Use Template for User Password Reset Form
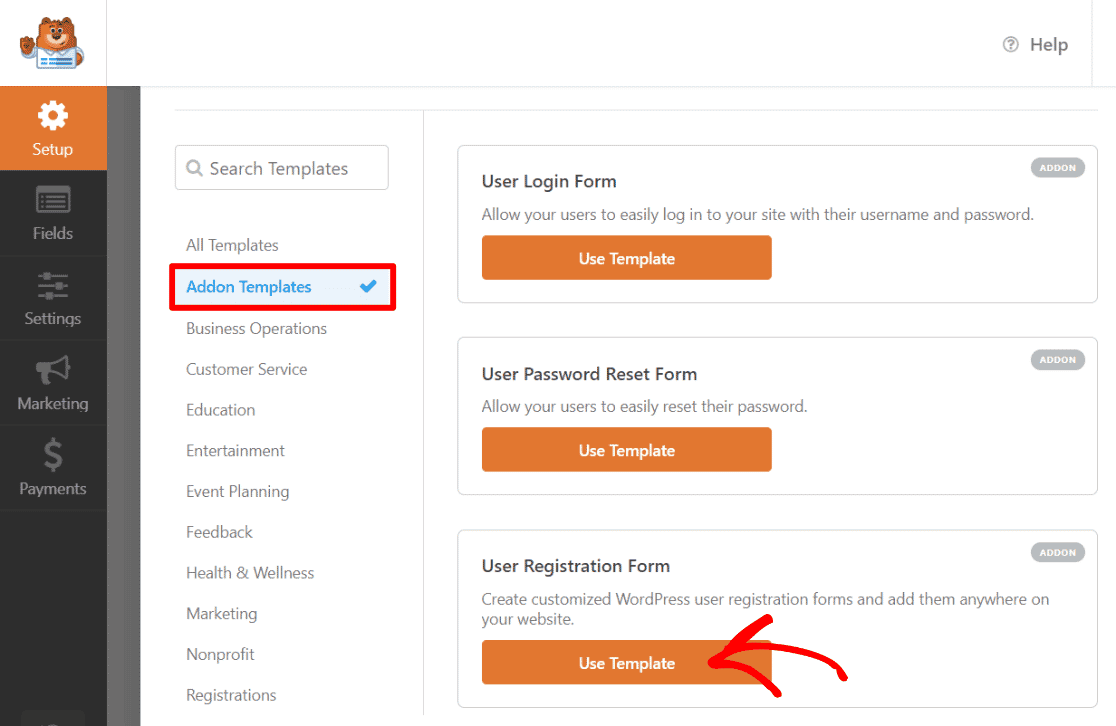 pyautogui.click(x=626, y=450)
